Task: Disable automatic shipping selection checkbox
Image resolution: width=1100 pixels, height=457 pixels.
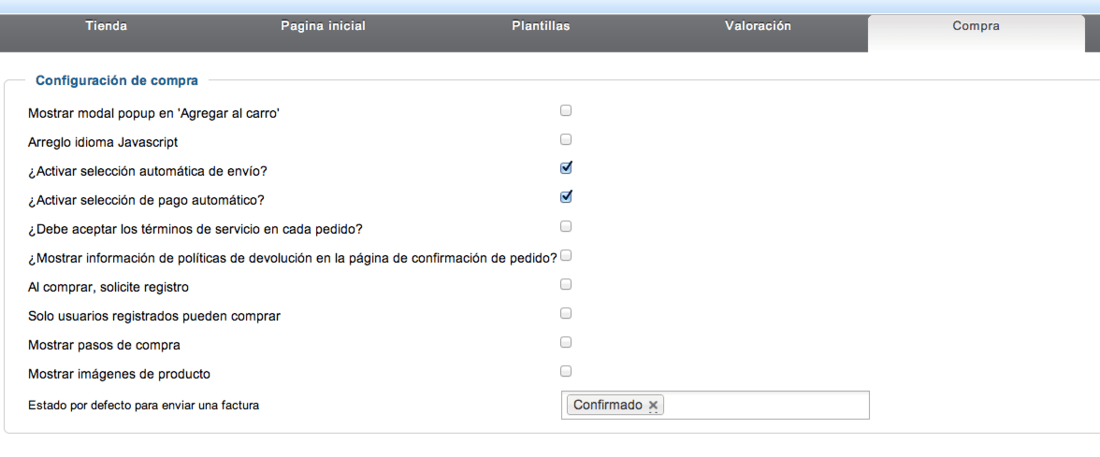Action: (x=566, y=168)
